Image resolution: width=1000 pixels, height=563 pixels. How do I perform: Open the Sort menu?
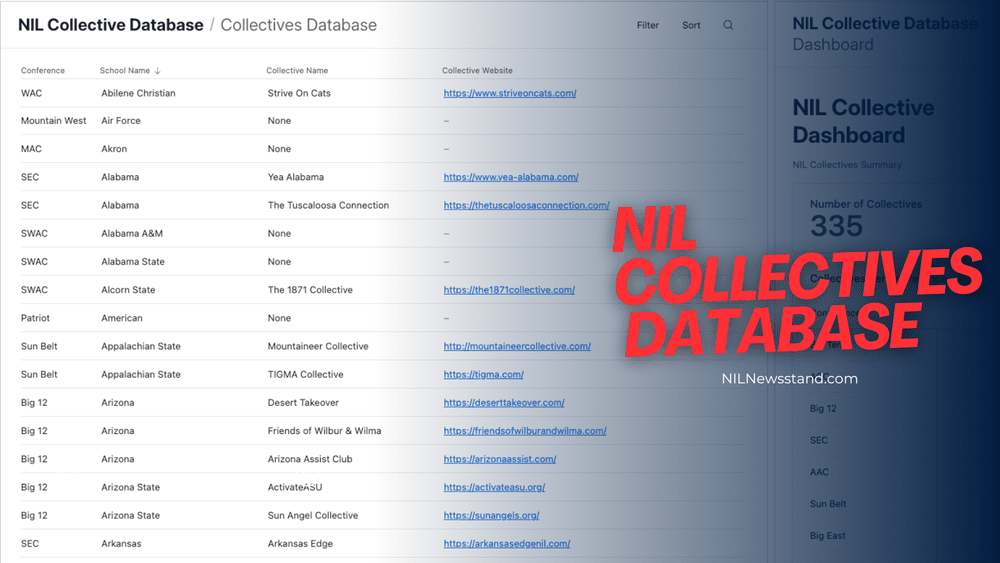691,25
